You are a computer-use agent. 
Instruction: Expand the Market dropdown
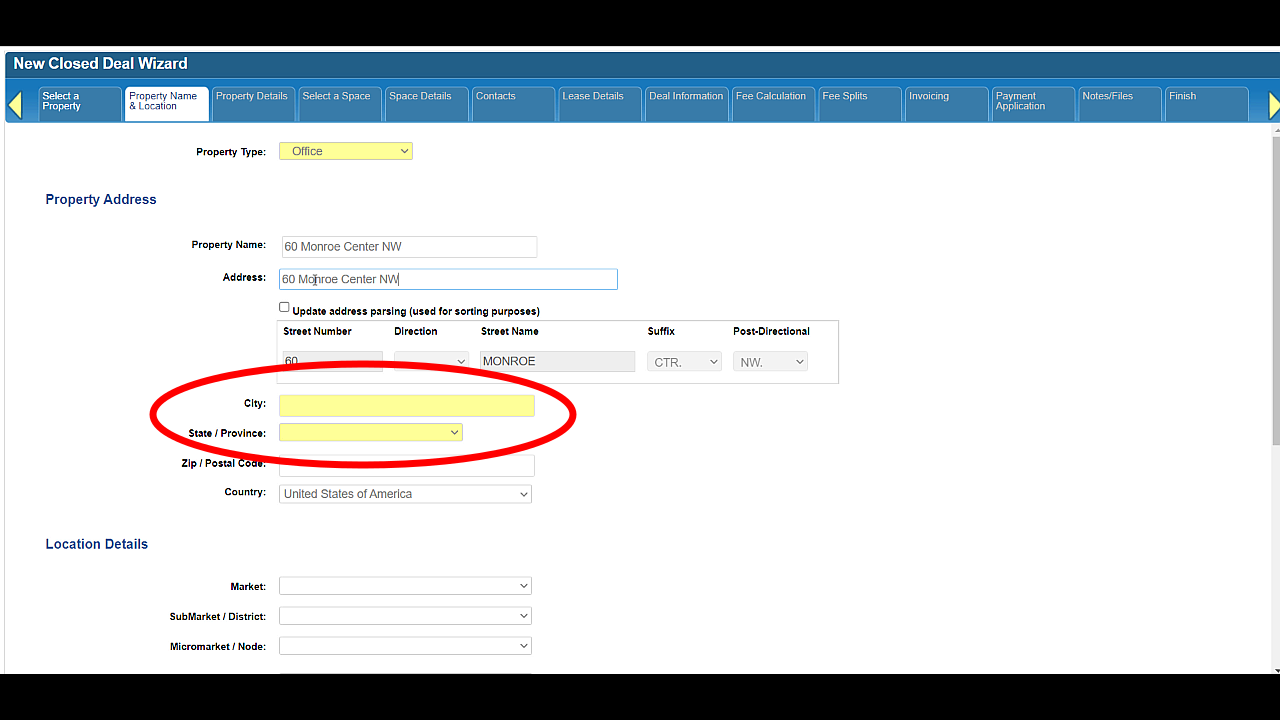[405, 586]
